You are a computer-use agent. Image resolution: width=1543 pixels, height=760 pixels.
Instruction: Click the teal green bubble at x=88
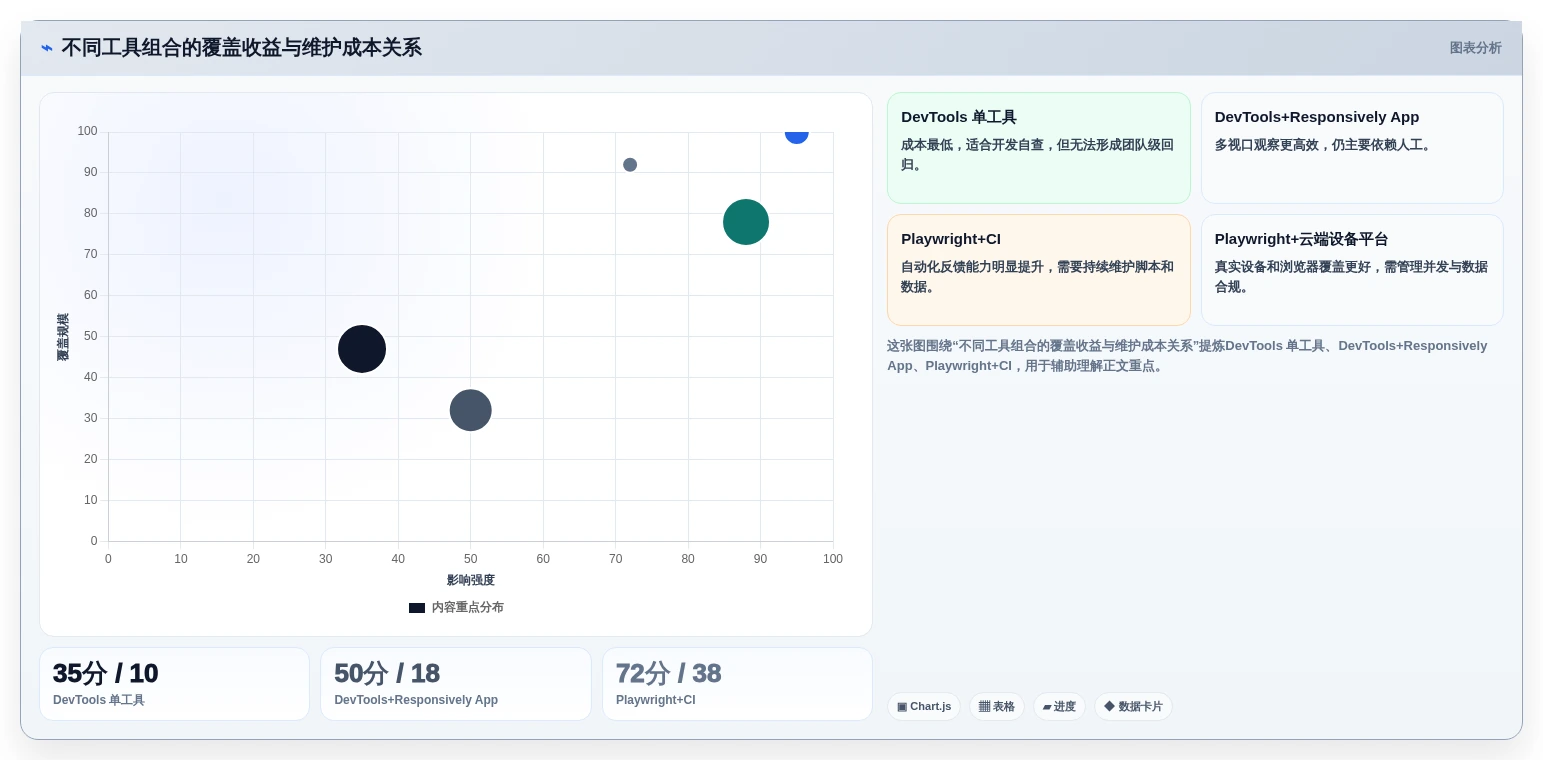(x=746, y=222)
